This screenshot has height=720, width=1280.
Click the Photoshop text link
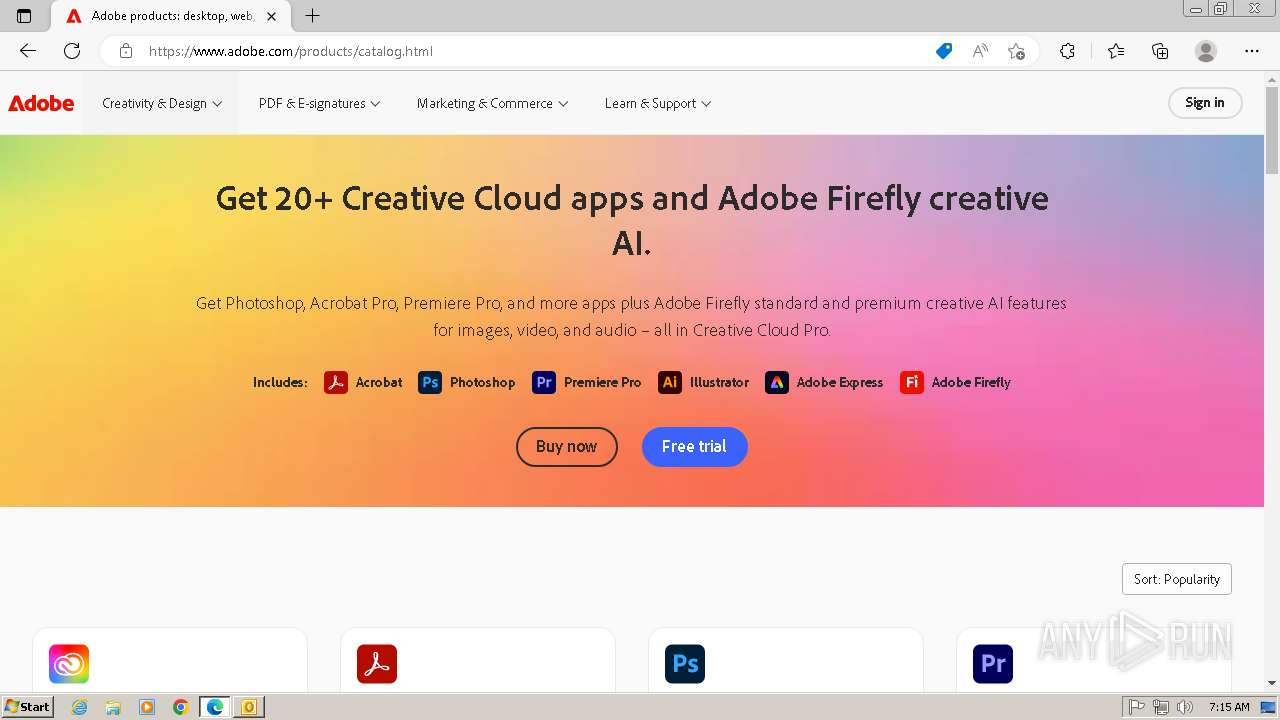483,382
